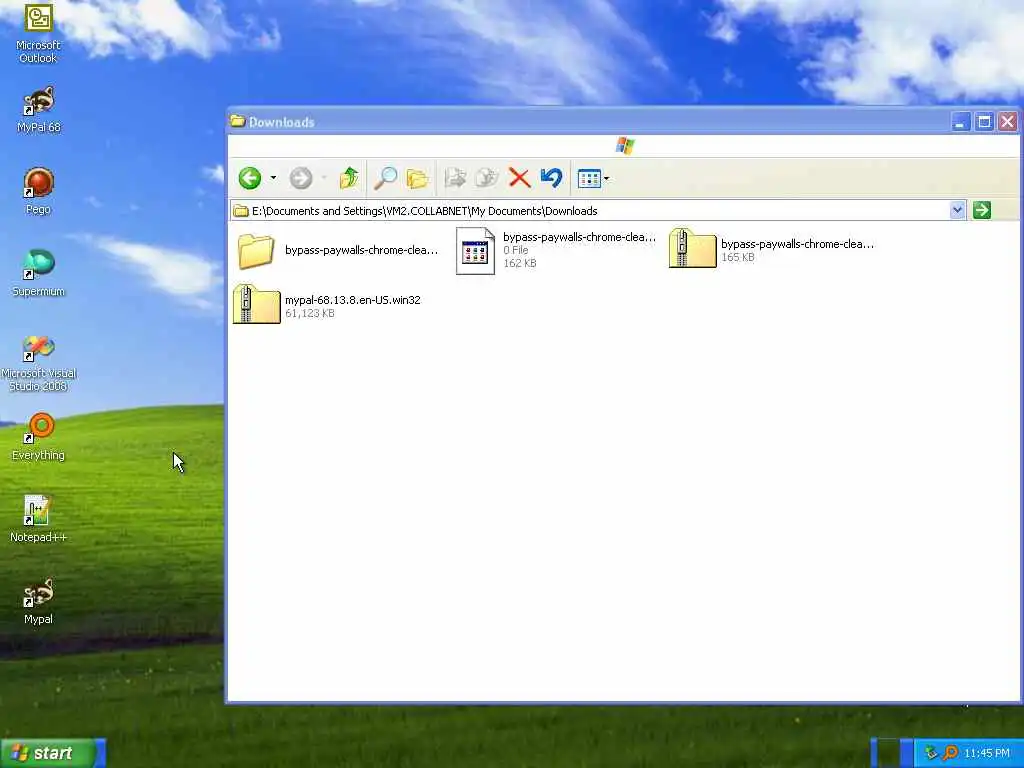Click the Microsoft Outlook desktop shortcut
The height and width of the screenshot is (768, 1024).
(x=38, y=34)
